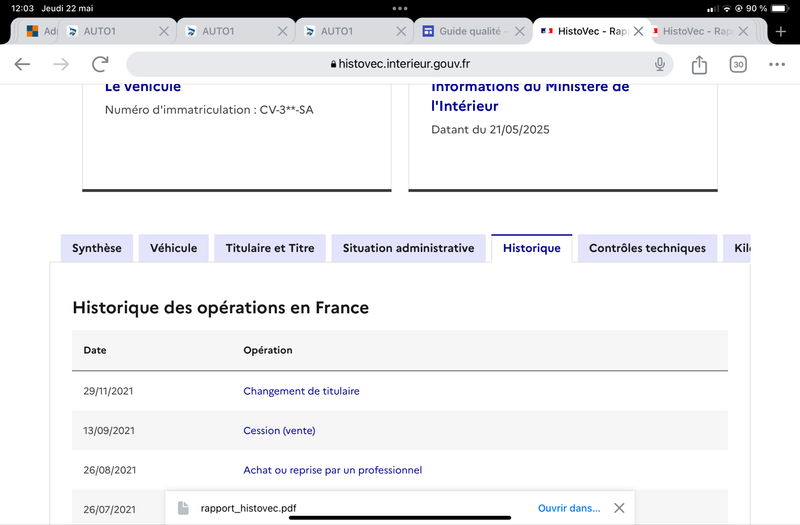Click the Changement de titulaire operation
The height and width of the screenshot is (525, 800).
[x=301, y=391]
